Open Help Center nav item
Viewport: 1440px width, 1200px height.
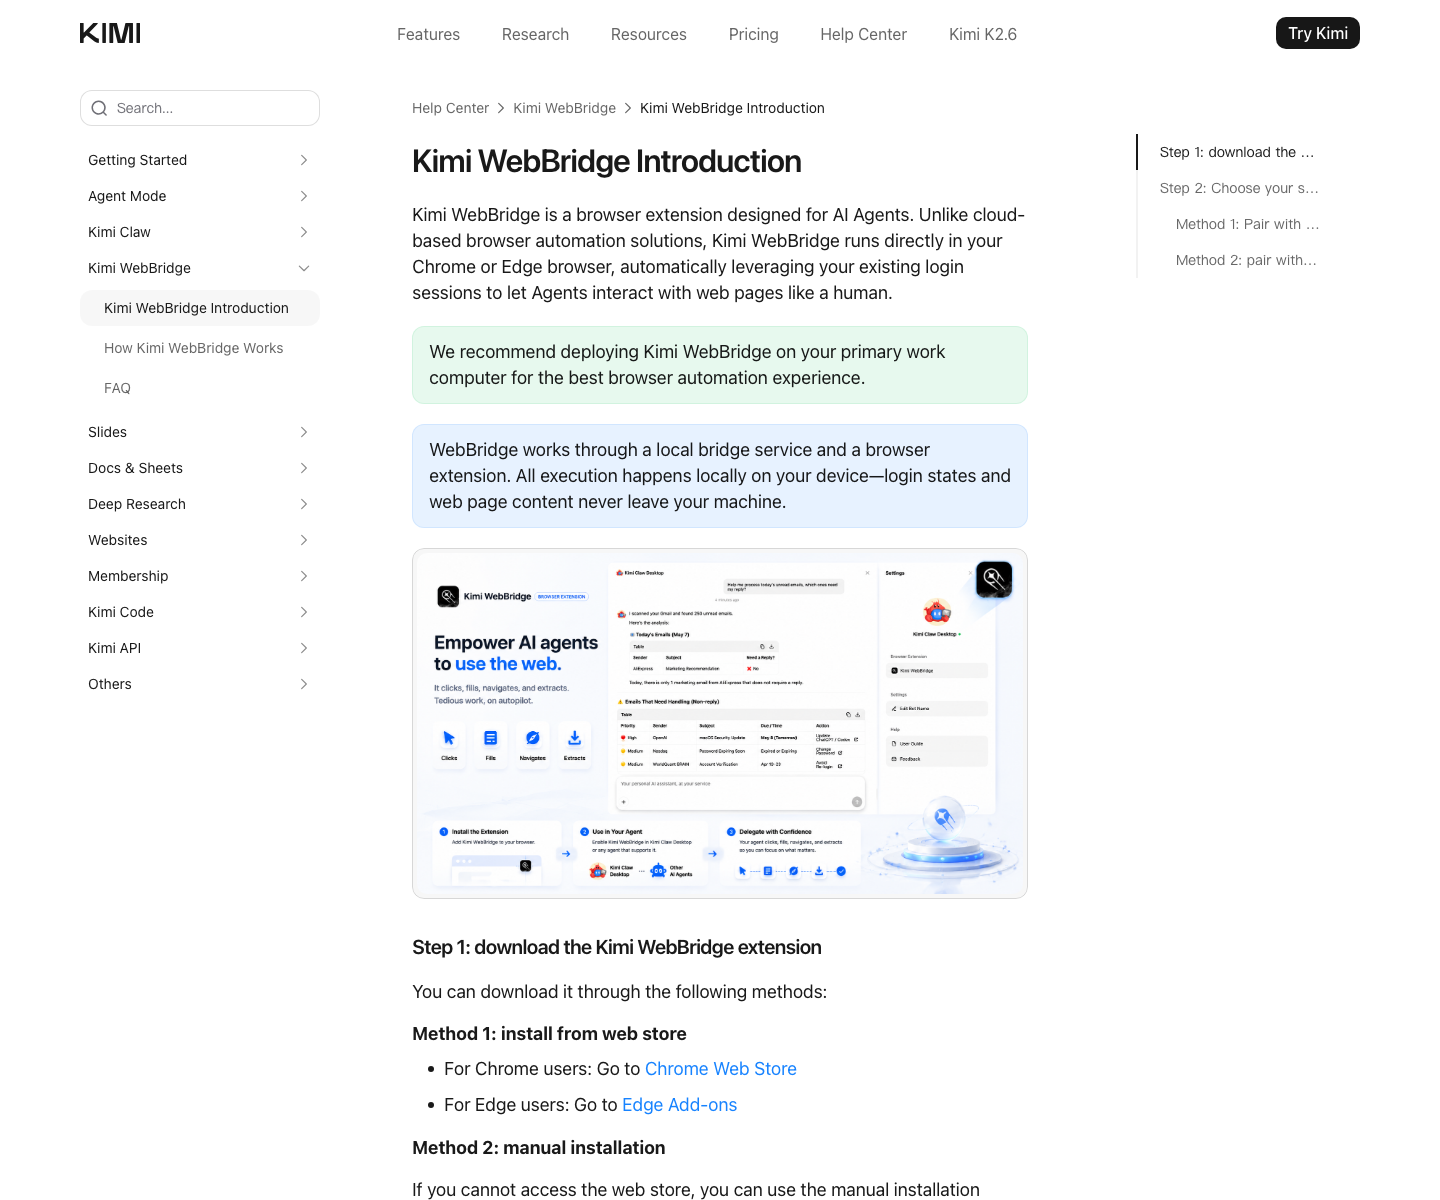click(x=863, y=34)
